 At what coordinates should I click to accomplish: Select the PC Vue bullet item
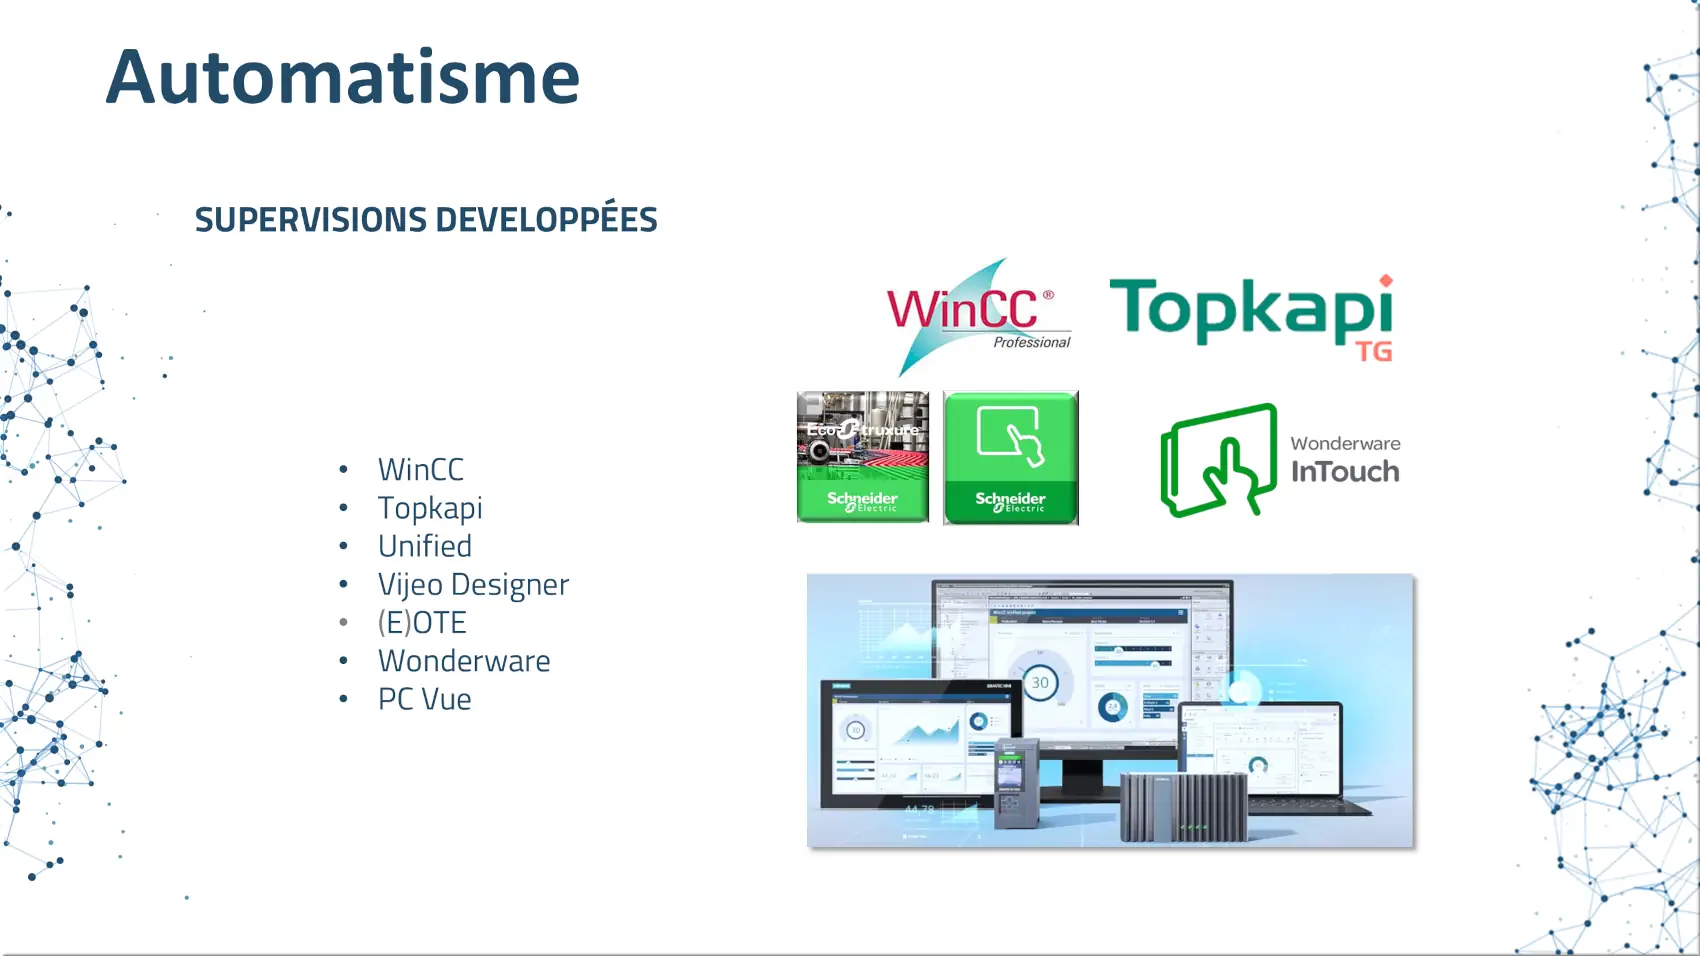[x=424, y=699]
